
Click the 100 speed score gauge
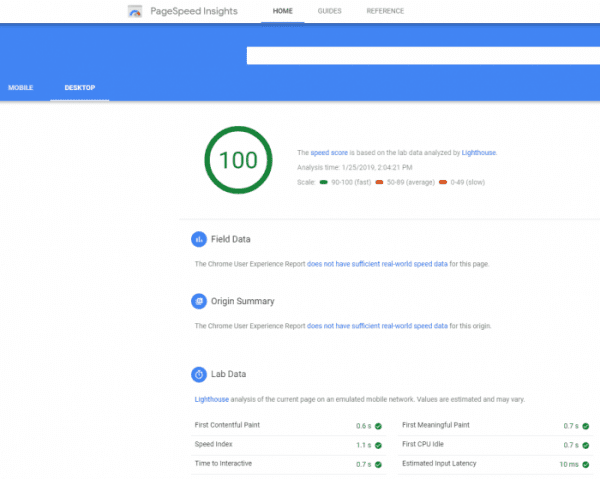click(238, 160)
